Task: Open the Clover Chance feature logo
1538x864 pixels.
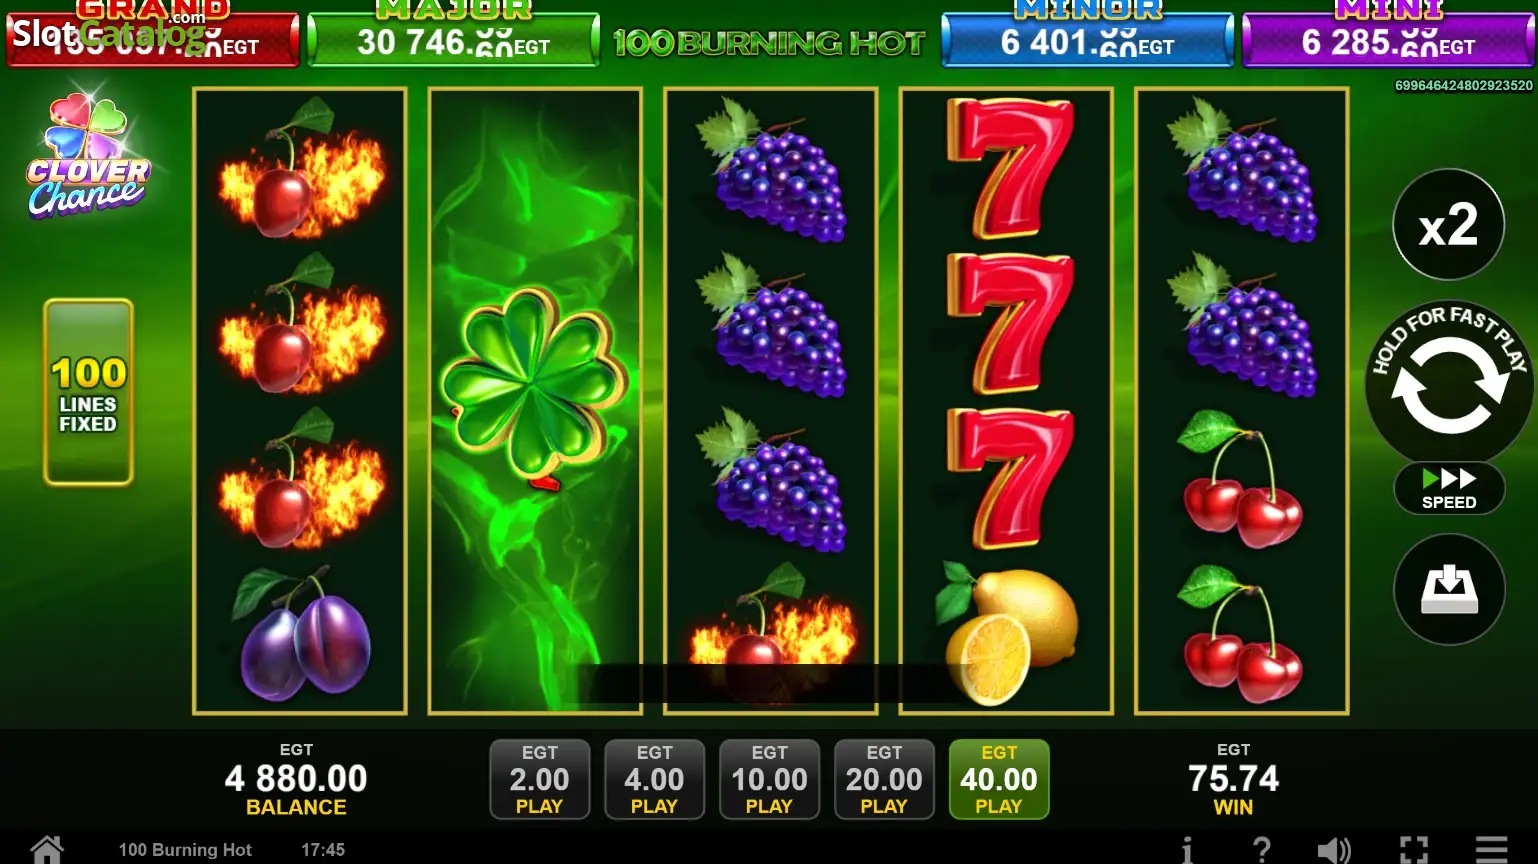Action: 88,156
